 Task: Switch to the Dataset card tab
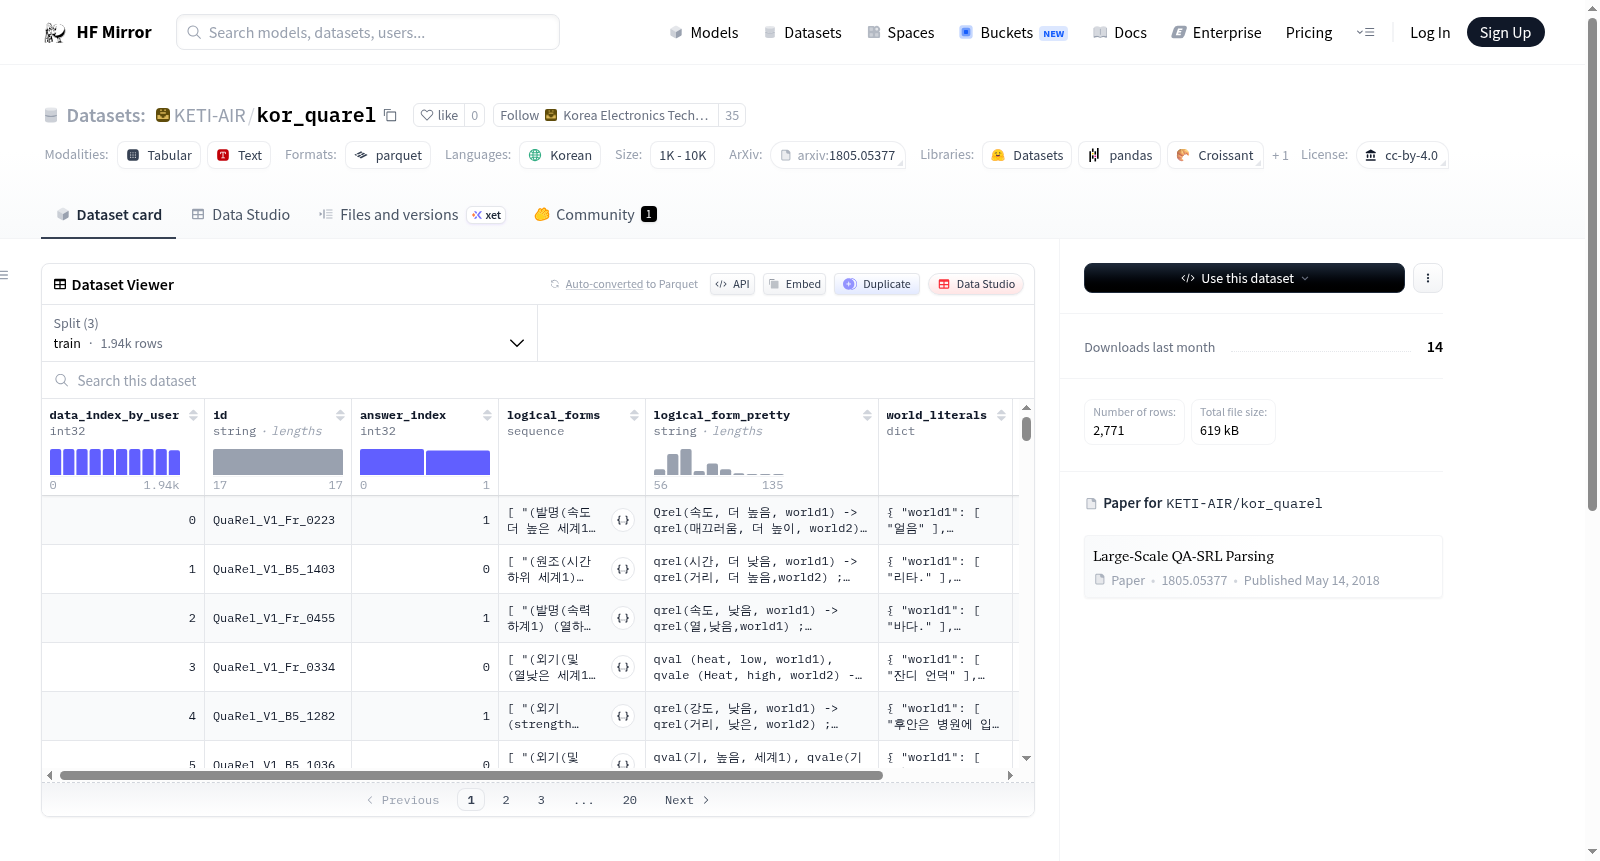click(109, 215)
